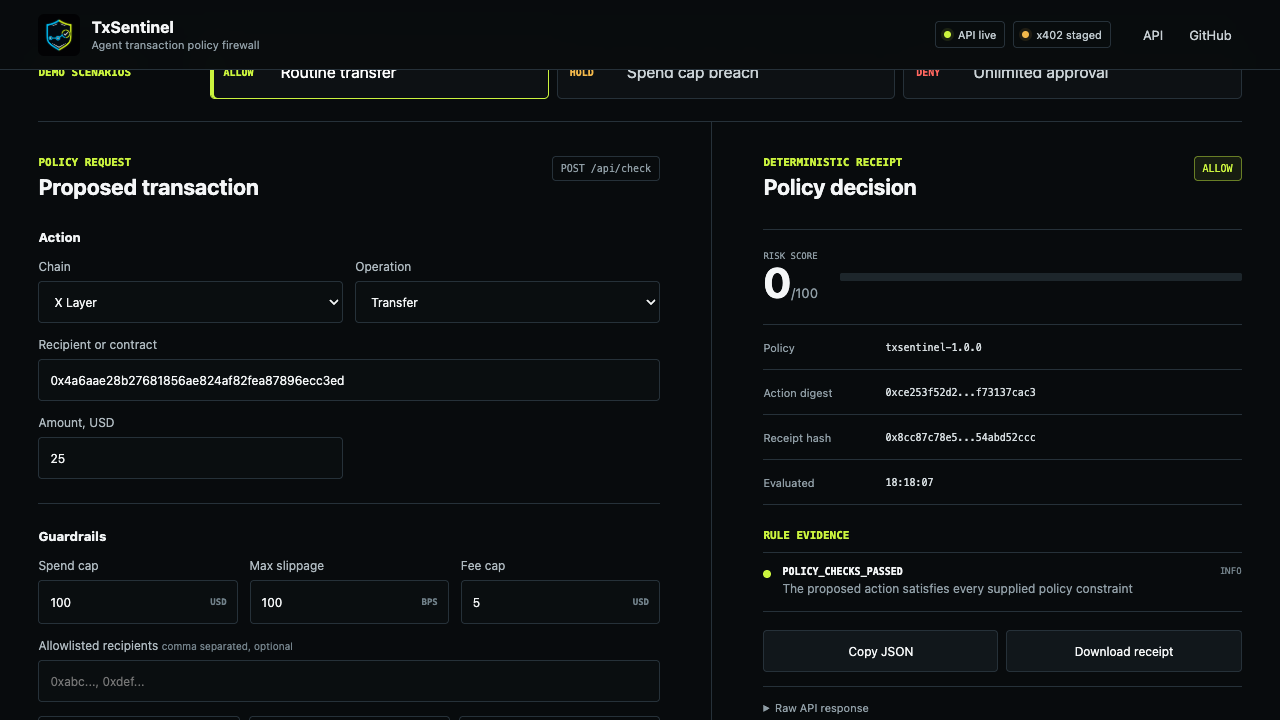Click the ALLOW decision badge
Viewport: 1280px width, 720px height.
pyautogui.click(x=1217, y=168)
